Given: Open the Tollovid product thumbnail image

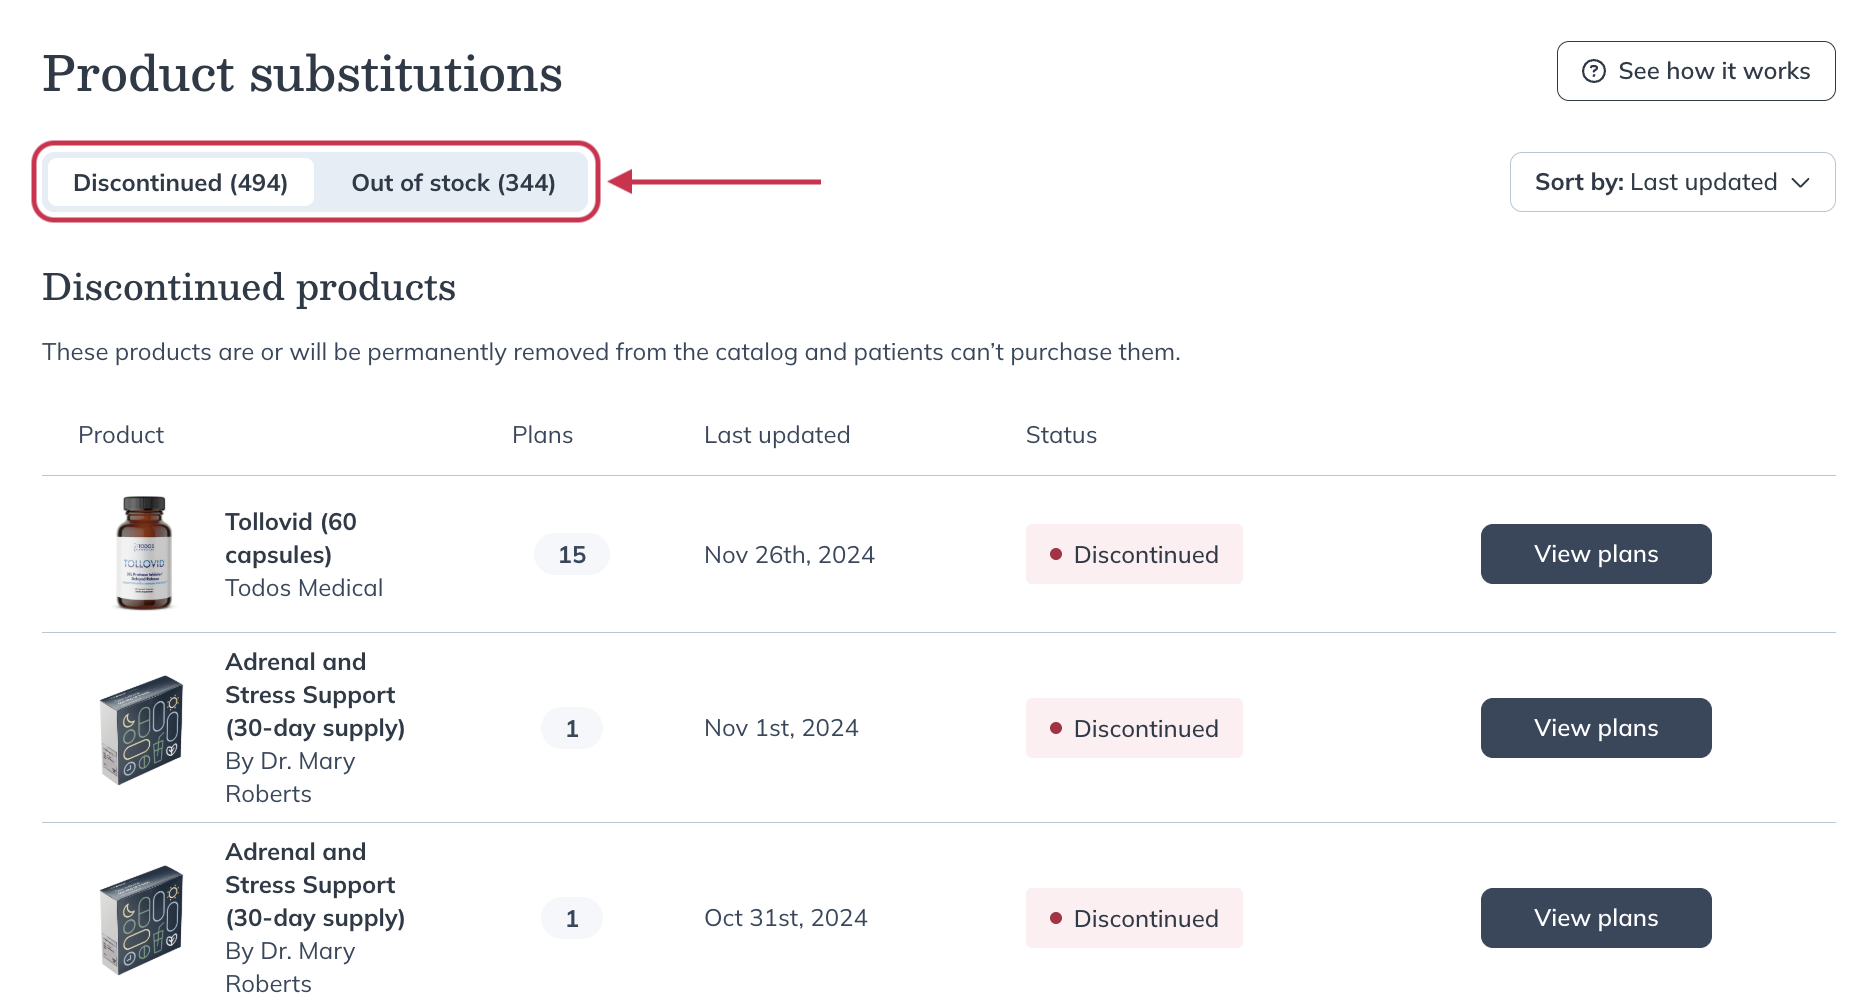Looking at the screenshot, I should 143,553.
